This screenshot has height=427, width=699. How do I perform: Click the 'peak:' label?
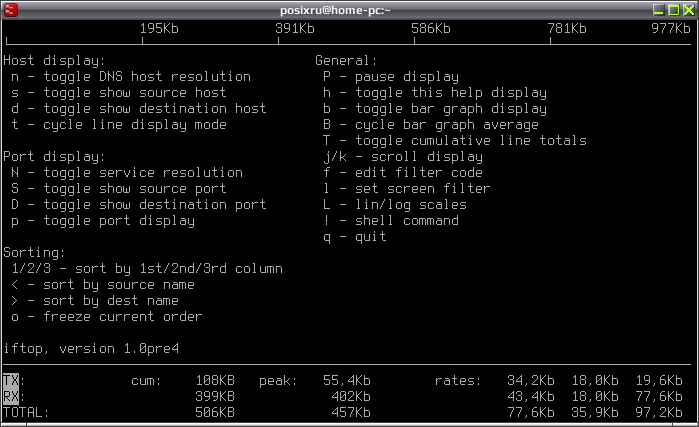278,381
